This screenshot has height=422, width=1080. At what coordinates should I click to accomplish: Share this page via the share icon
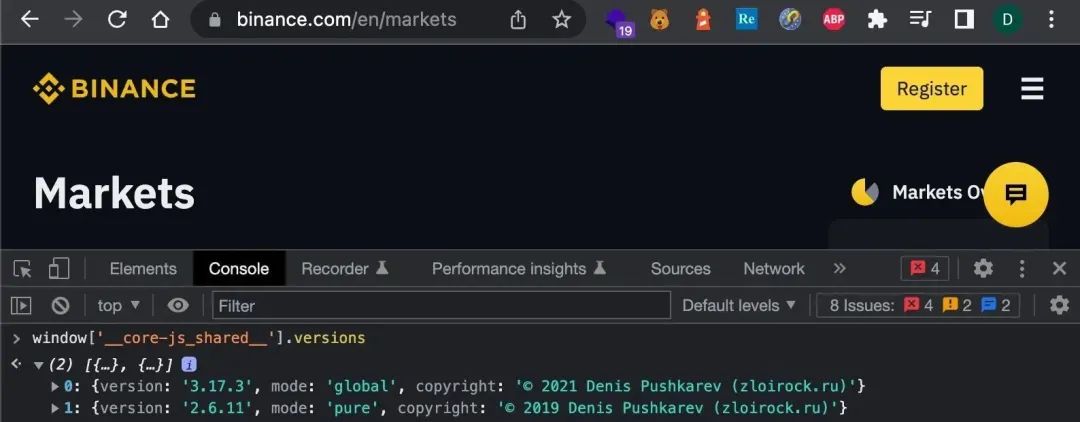tap(518, 19)
